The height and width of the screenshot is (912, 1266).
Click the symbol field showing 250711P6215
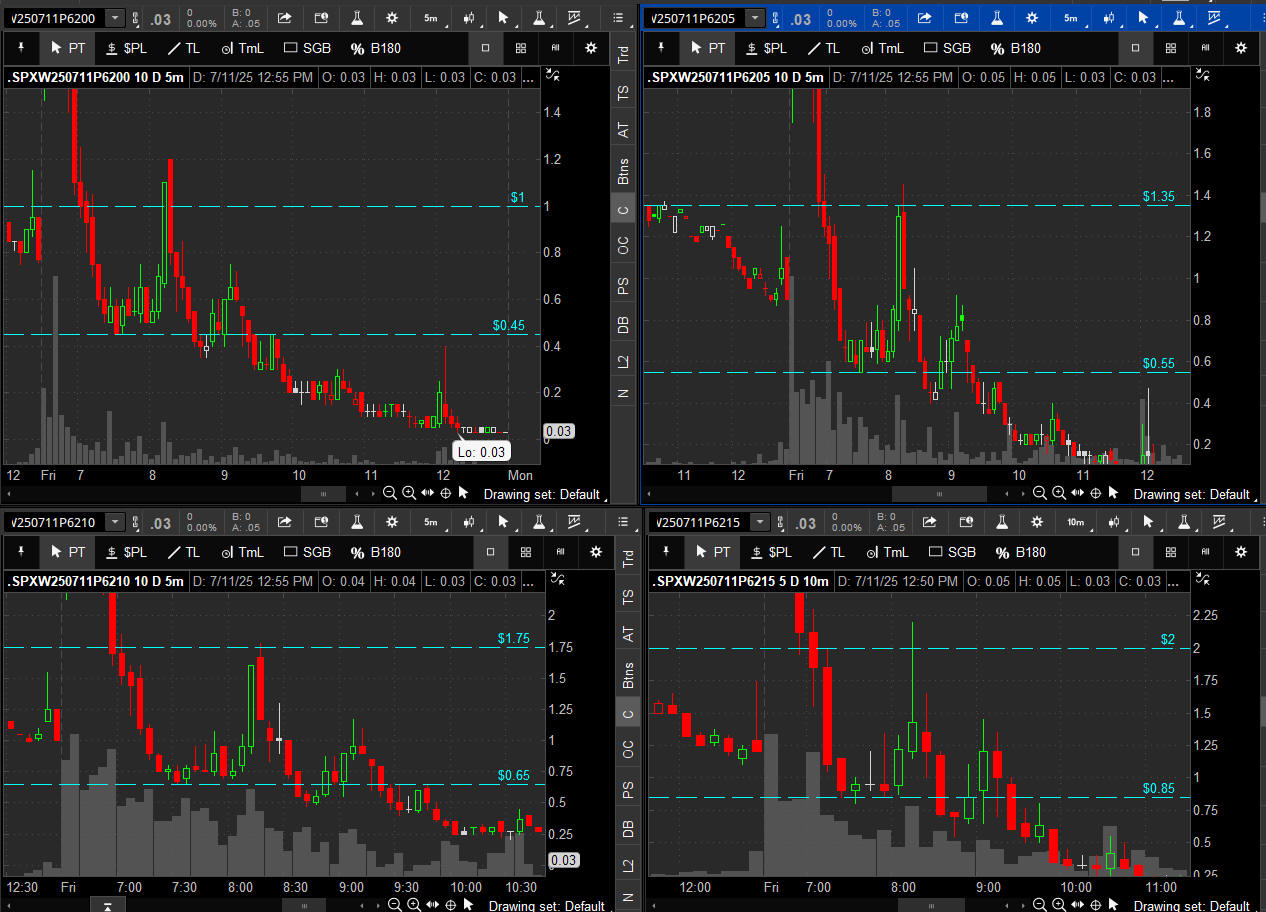(700, 522)
